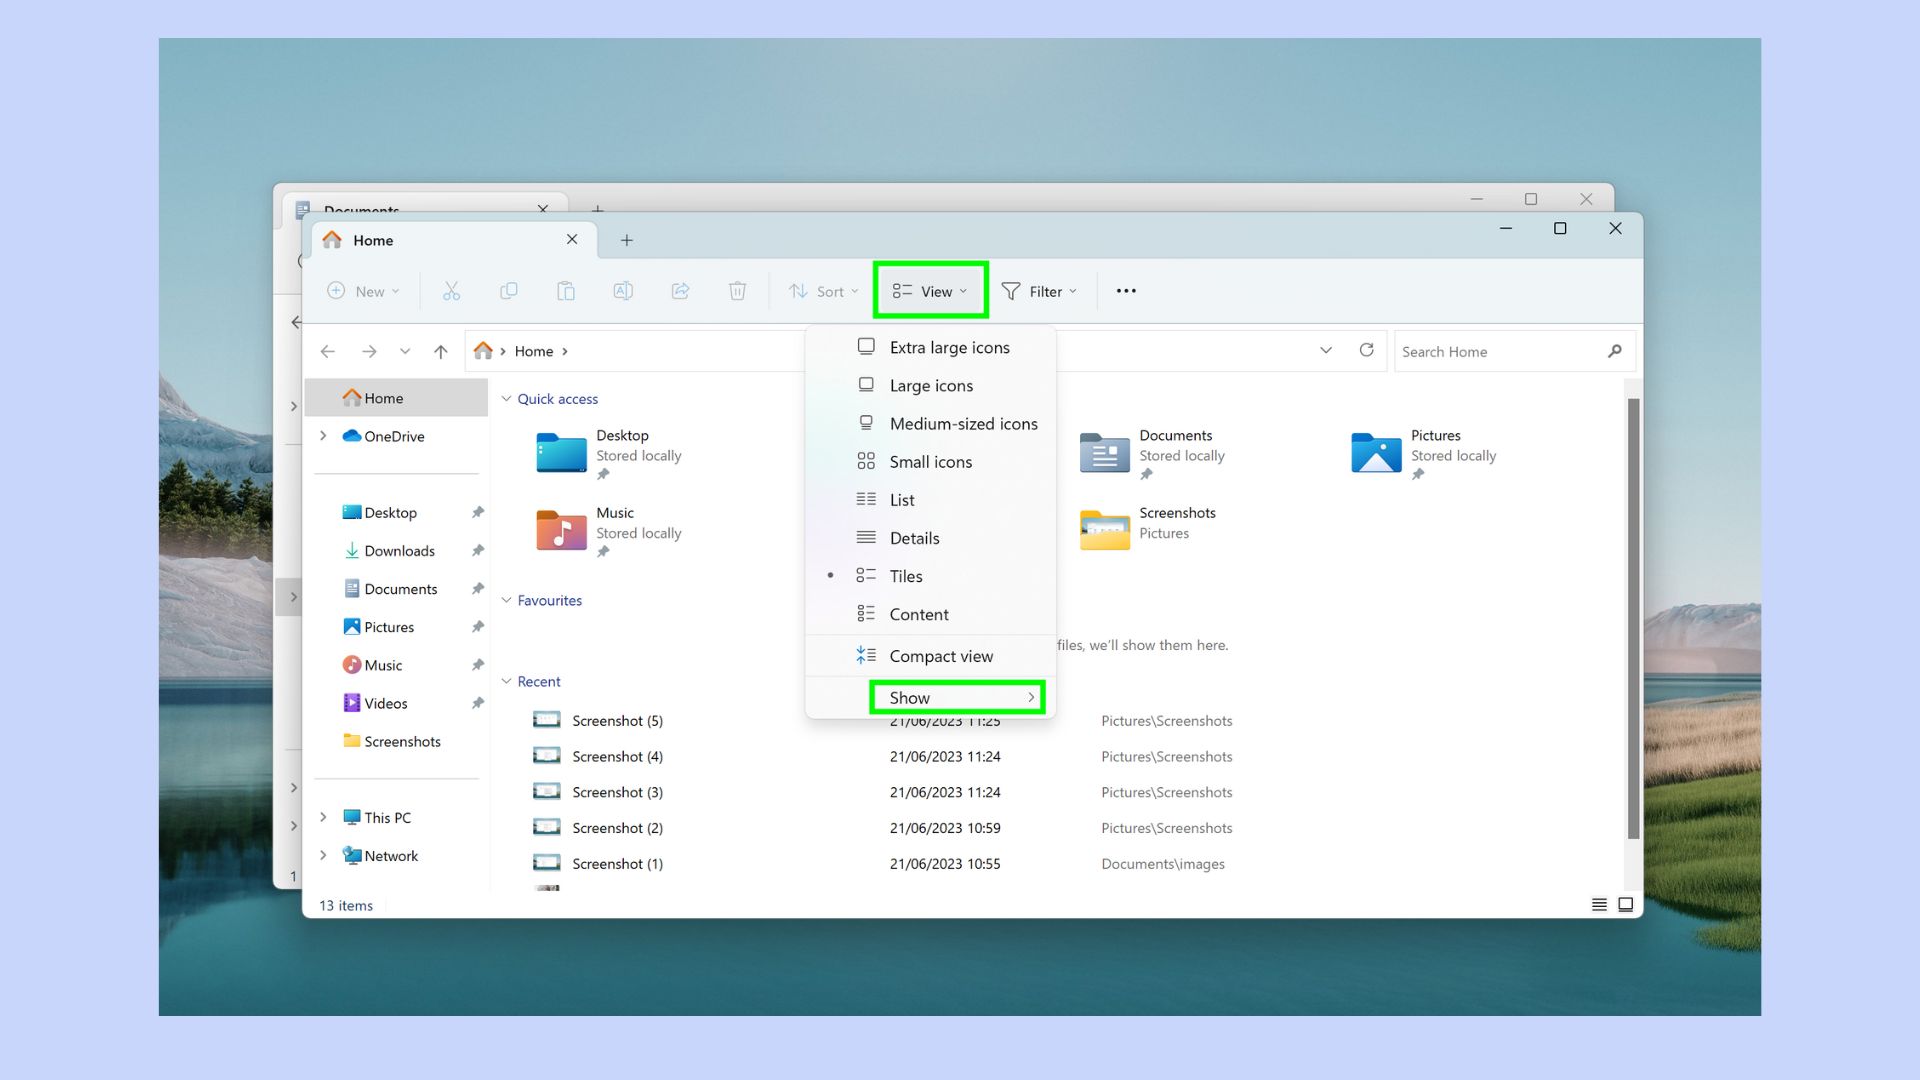
Task: Click the up-one-level navigation arrow
Action: pyautogui.click(x=441, y=351)
